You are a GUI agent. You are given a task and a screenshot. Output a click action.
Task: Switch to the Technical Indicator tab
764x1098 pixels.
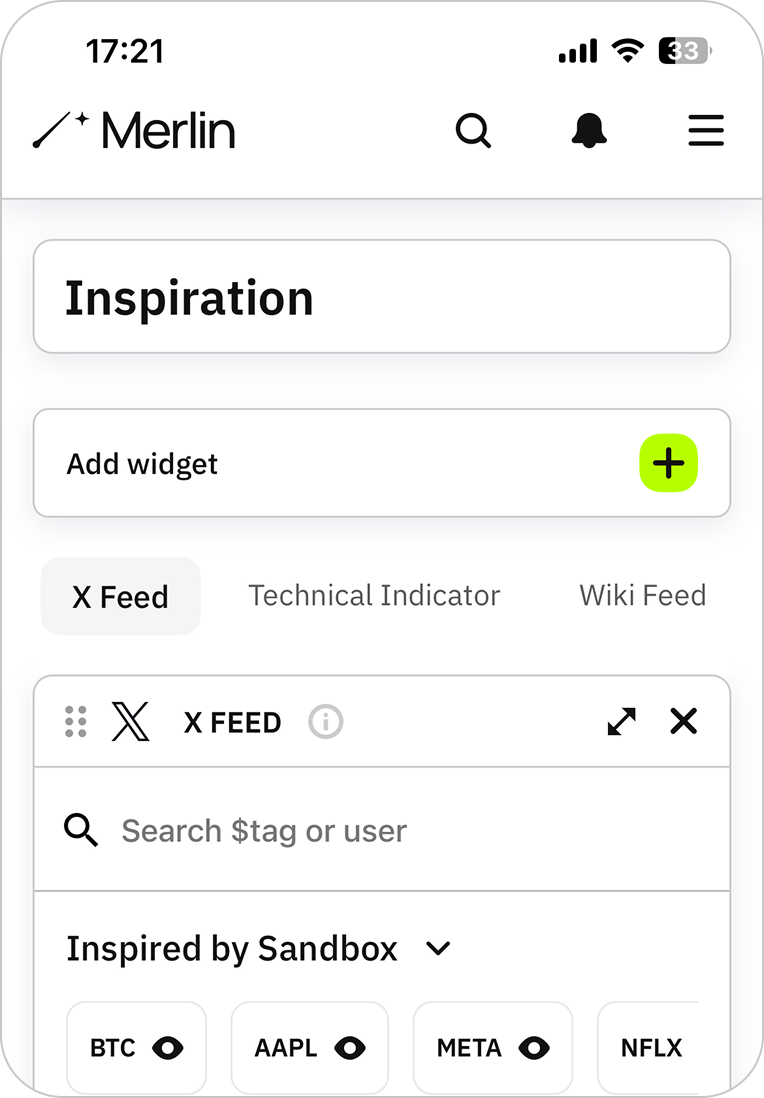click(x=374, y=596)
